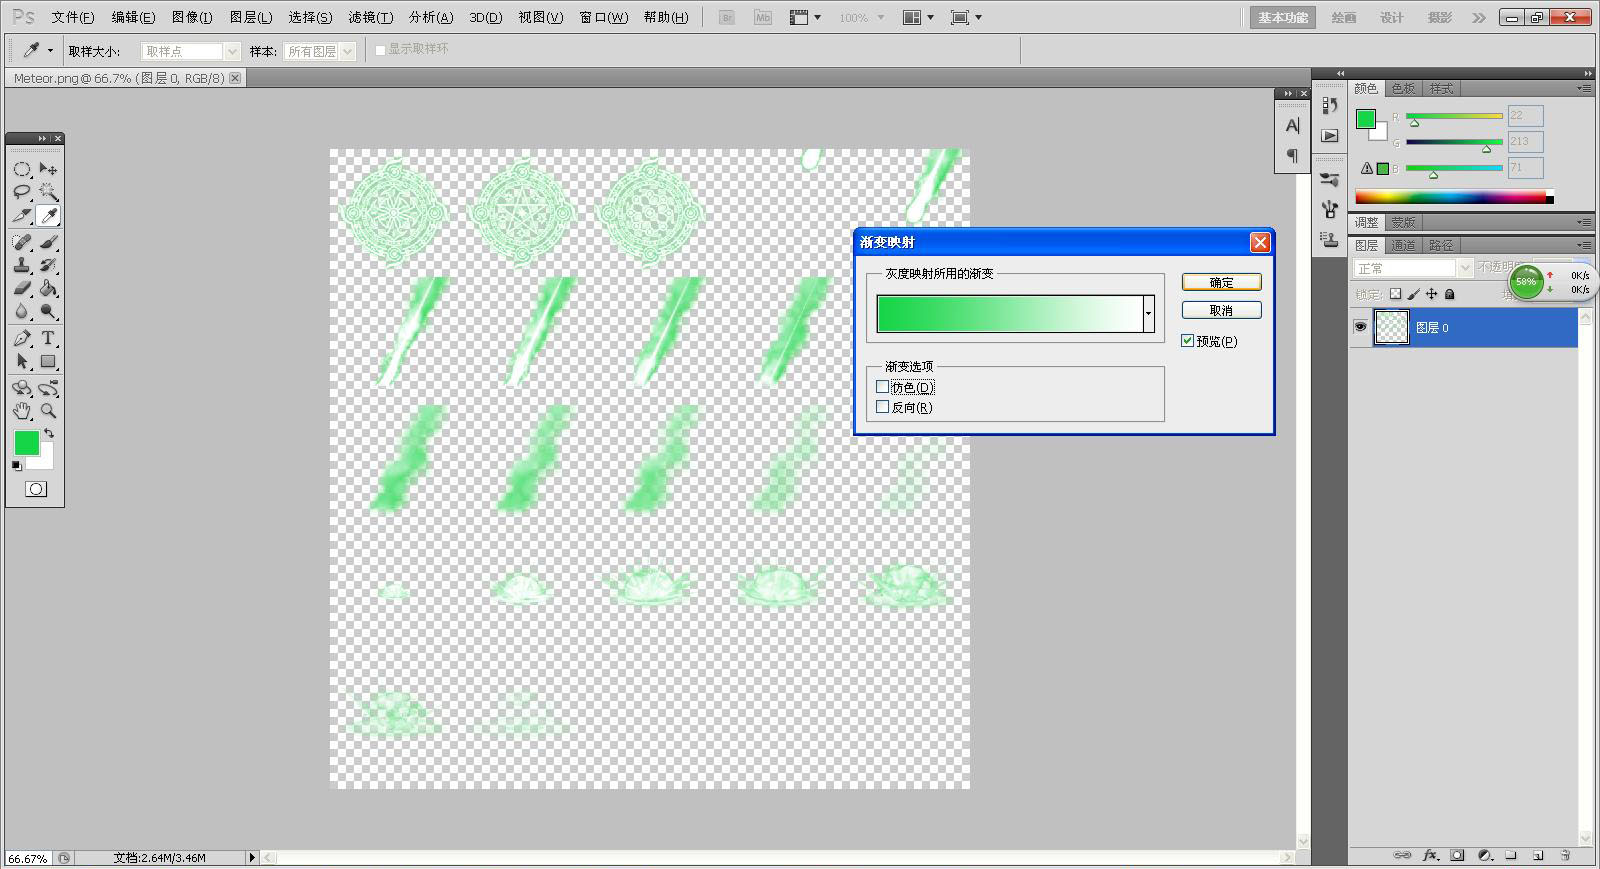
Task: Click the delete layer trash icon
Action: tap(1565, 855)
